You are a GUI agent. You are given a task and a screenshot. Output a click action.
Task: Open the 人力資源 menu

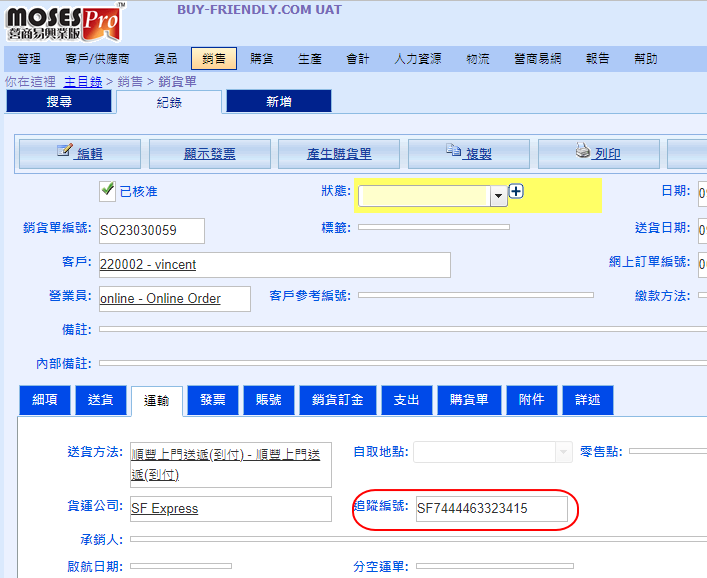pyautogui.click(x=418, y=59)
